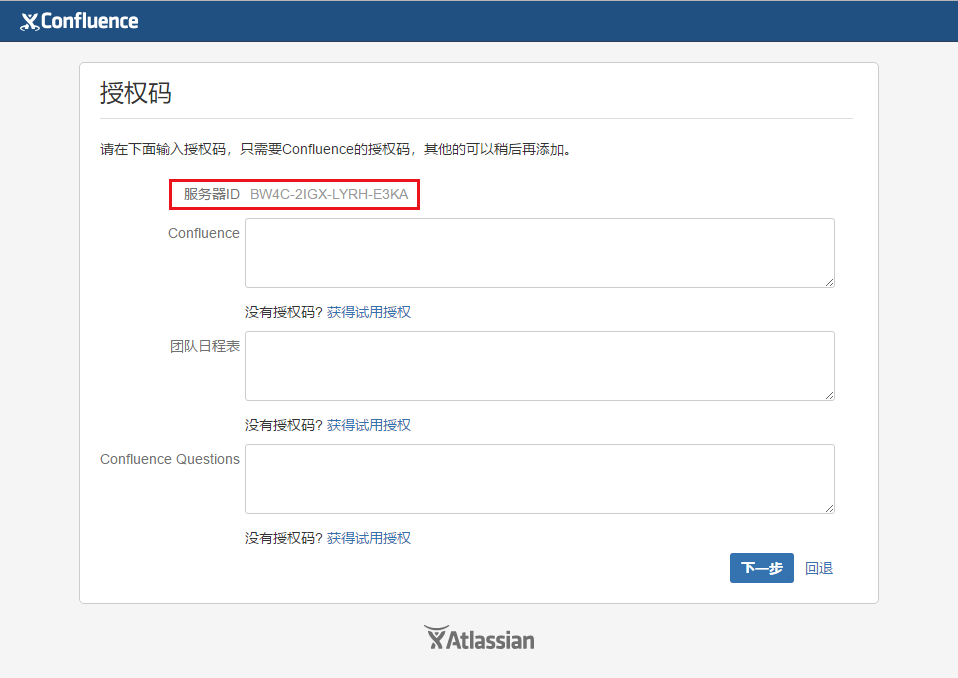Viewport: 958px width, 678px height.
Task: Focus the Confluence license key textarea
Action: point(539,253)
